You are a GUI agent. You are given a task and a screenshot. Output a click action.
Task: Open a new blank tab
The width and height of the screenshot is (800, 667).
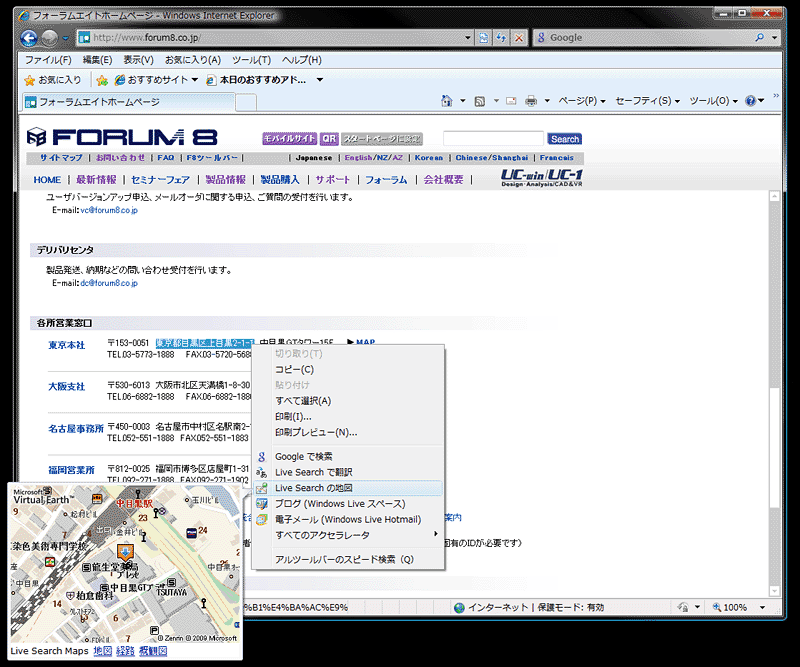[x=246, y=103]
